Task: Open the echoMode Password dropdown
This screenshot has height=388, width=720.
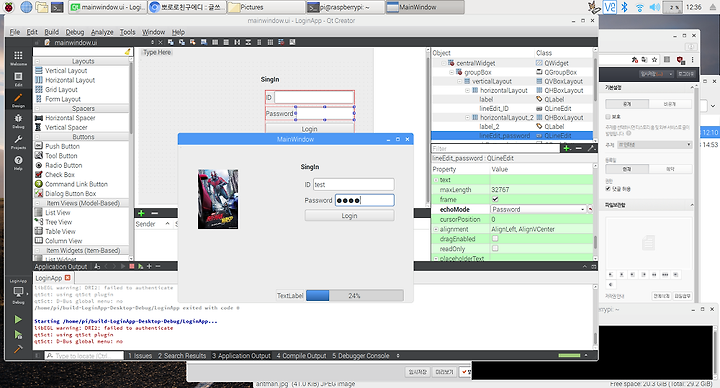Action: [539, 209]
